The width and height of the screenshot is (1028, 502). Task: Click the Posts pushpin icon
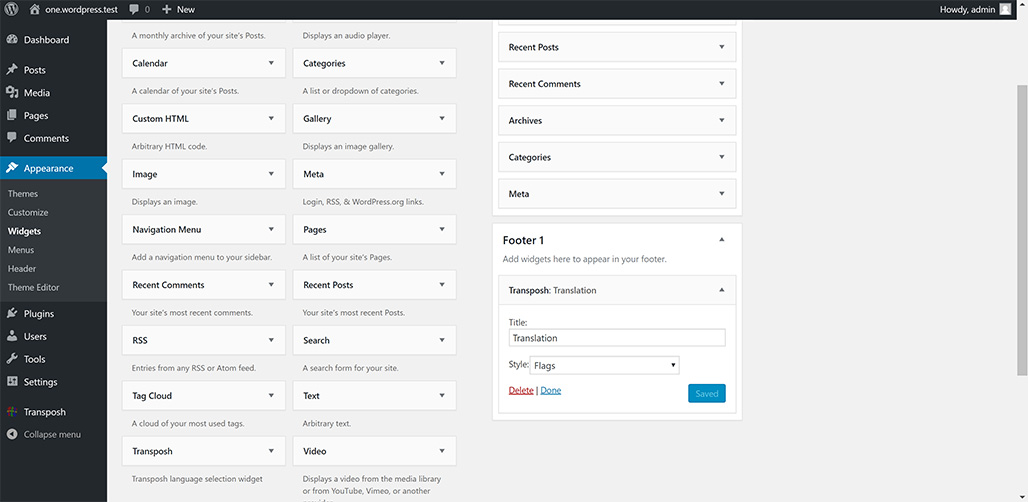click(x=12, y=69)
